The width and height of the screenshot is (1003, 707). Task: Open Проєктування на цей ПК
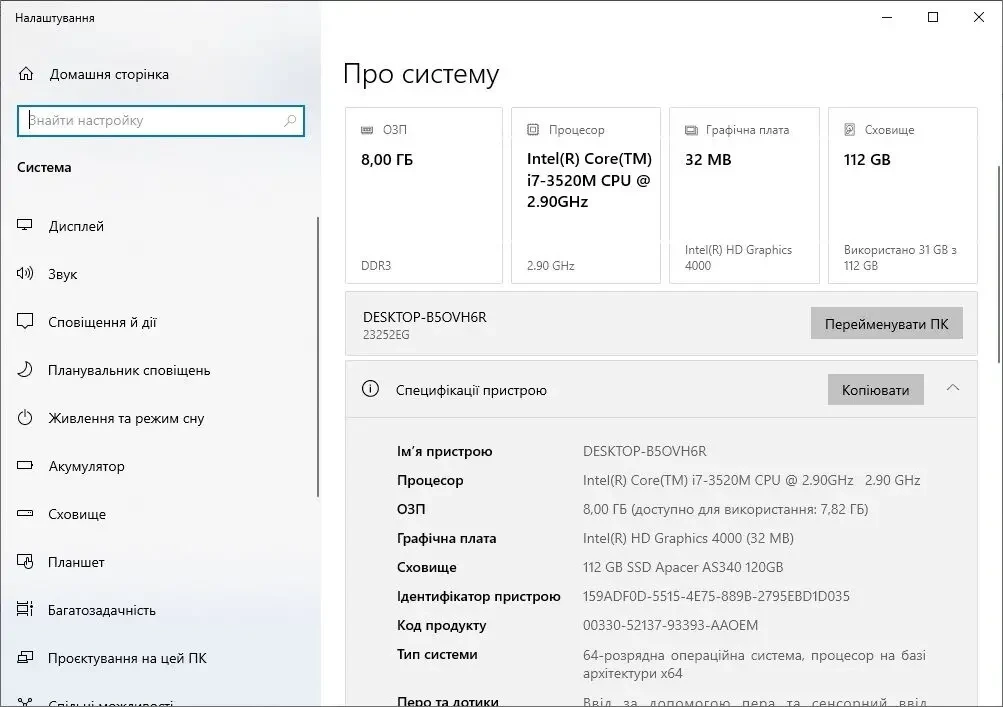pos(127,658)
